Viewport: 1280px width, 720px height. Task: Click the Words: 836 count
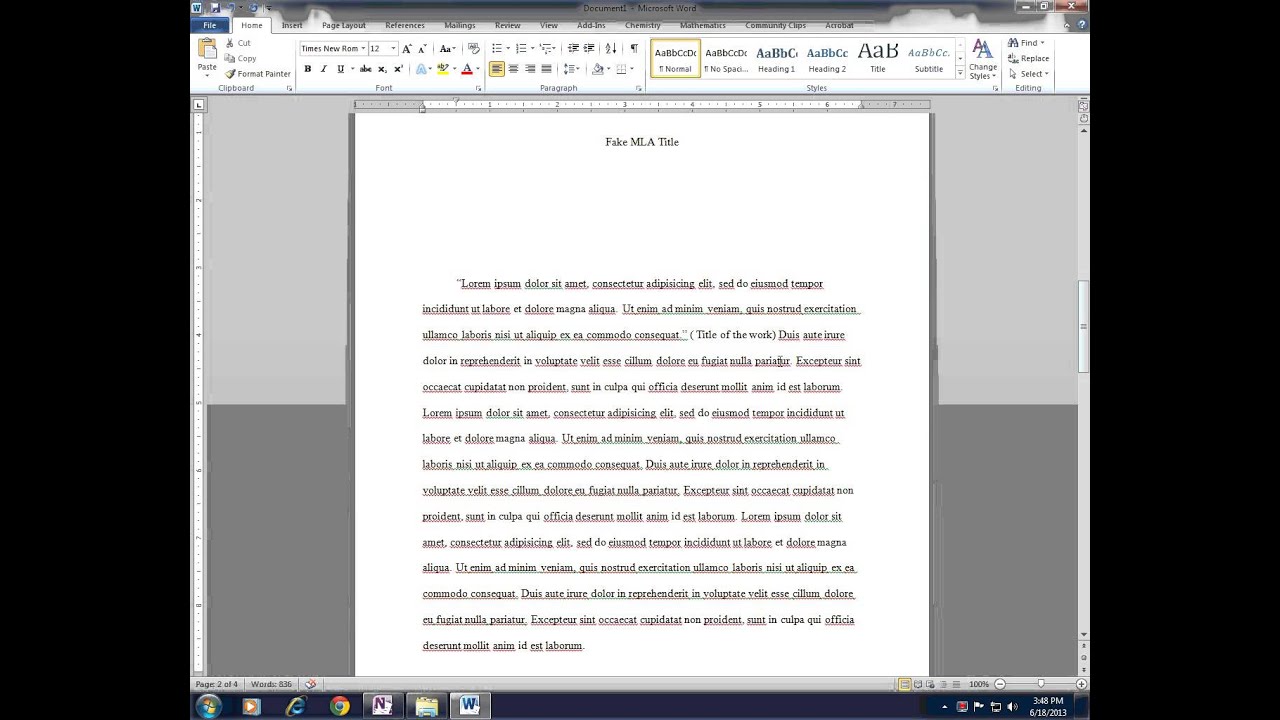(271, 684)
